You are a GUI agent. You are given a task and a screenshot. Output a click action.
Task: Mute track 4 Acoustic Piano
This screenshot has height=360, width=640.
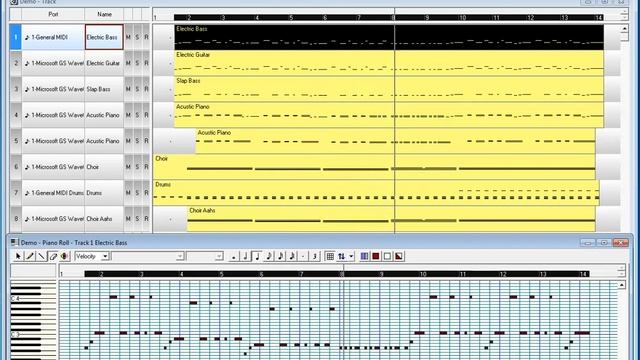(128, 115)
